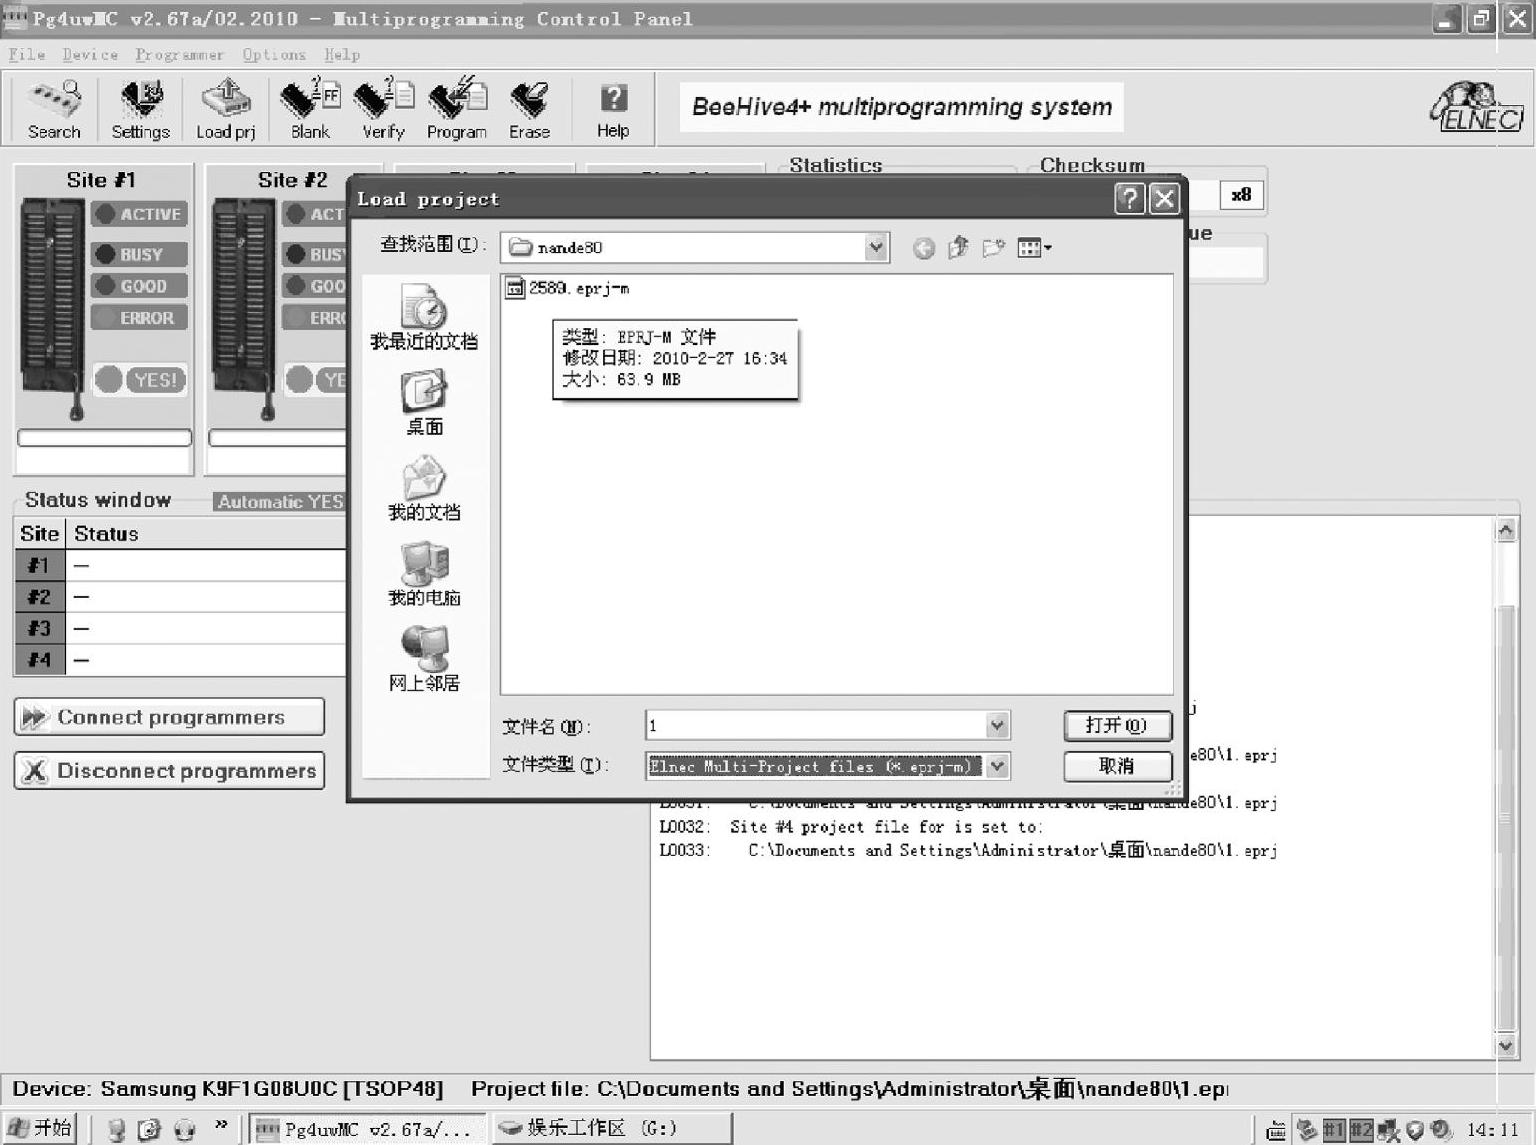Click log line L0032
The width and height of the screenshot is (1536, 1145).
851,827
